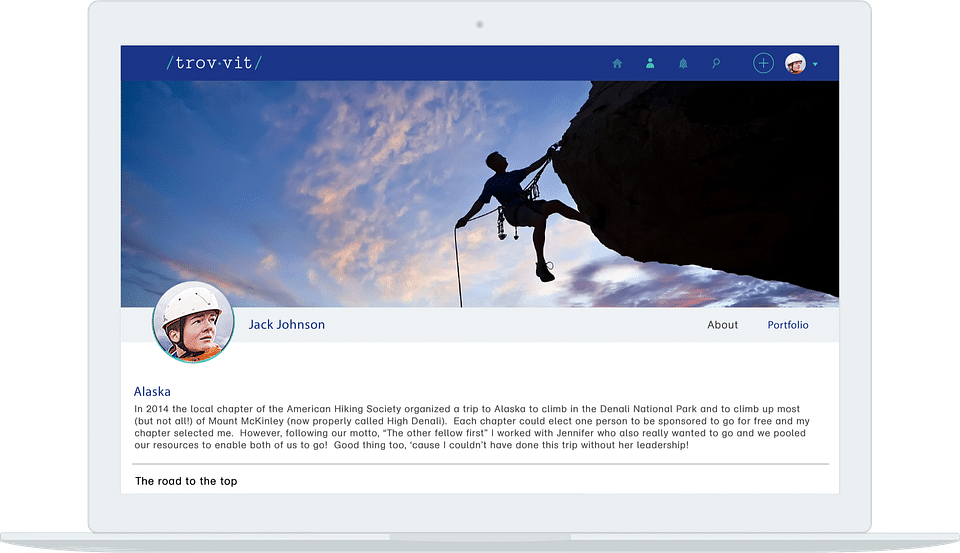
Task: Switch to the Portfolio tab
Action: click(x=788, y=325)
